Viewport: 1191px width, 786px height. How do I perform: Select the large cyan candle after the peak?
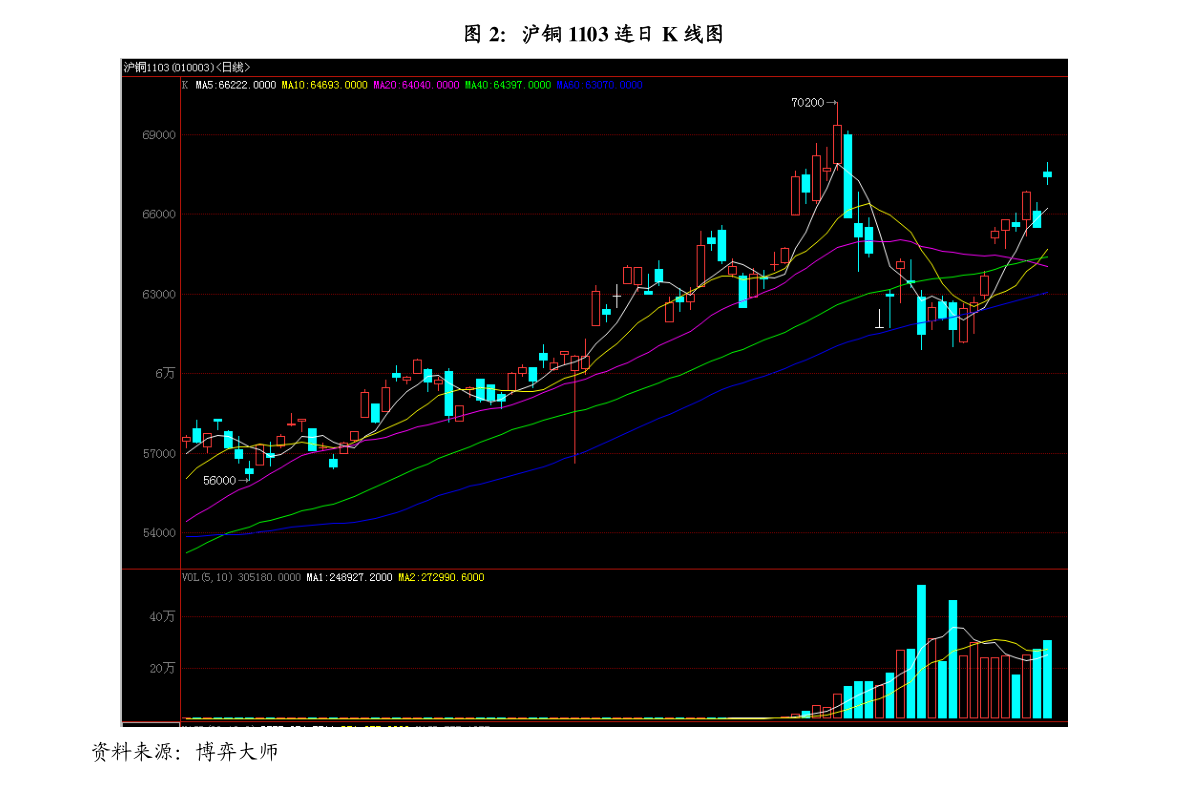(848, 175)
